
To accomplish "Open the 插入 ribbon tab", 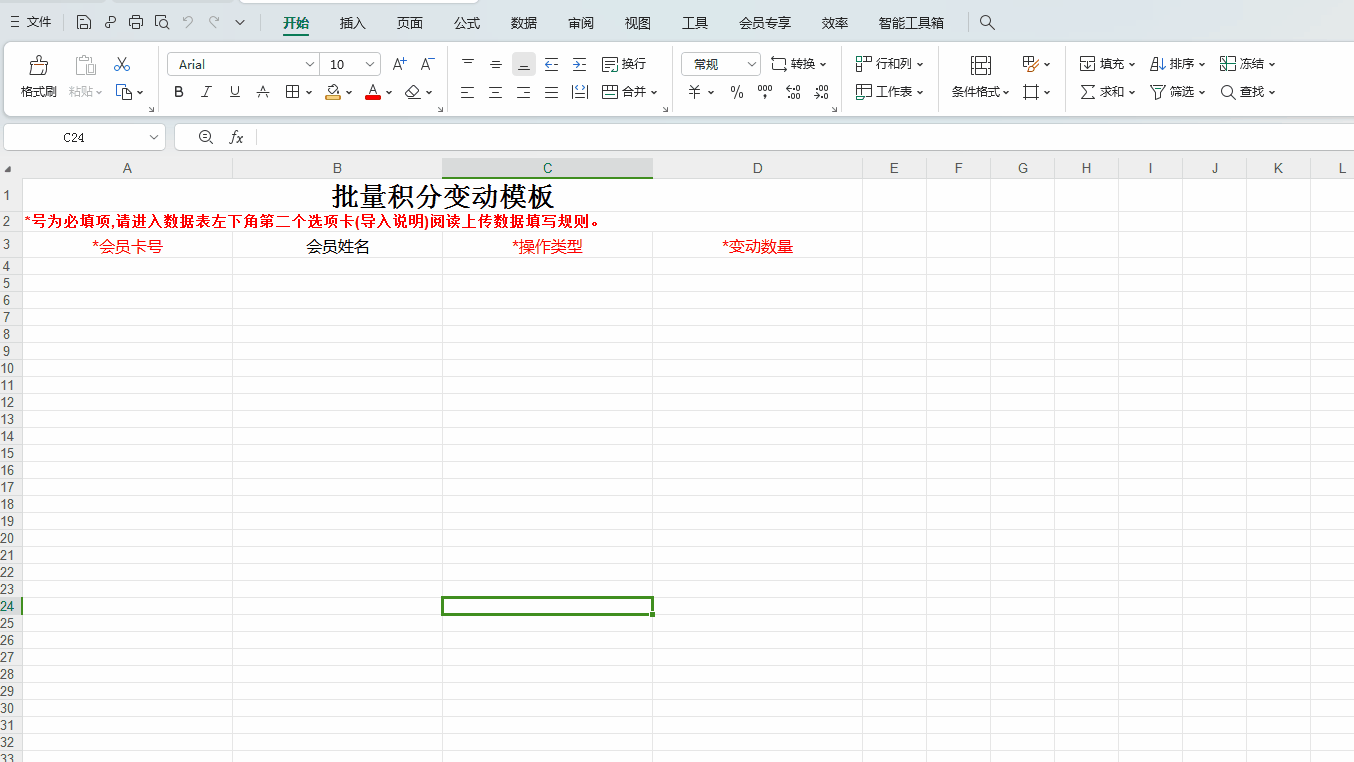I will point(352,22).
